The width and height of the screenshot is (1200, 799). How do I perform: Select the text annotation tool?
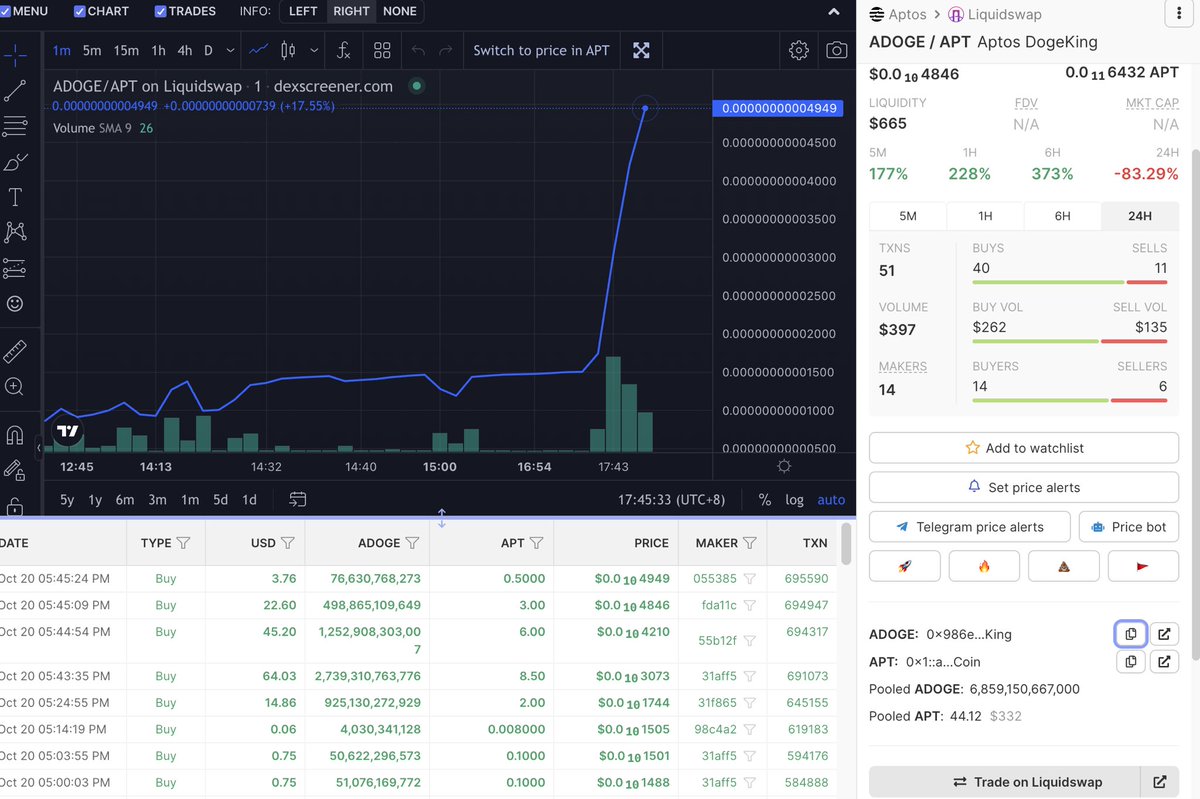coord(15,197)
